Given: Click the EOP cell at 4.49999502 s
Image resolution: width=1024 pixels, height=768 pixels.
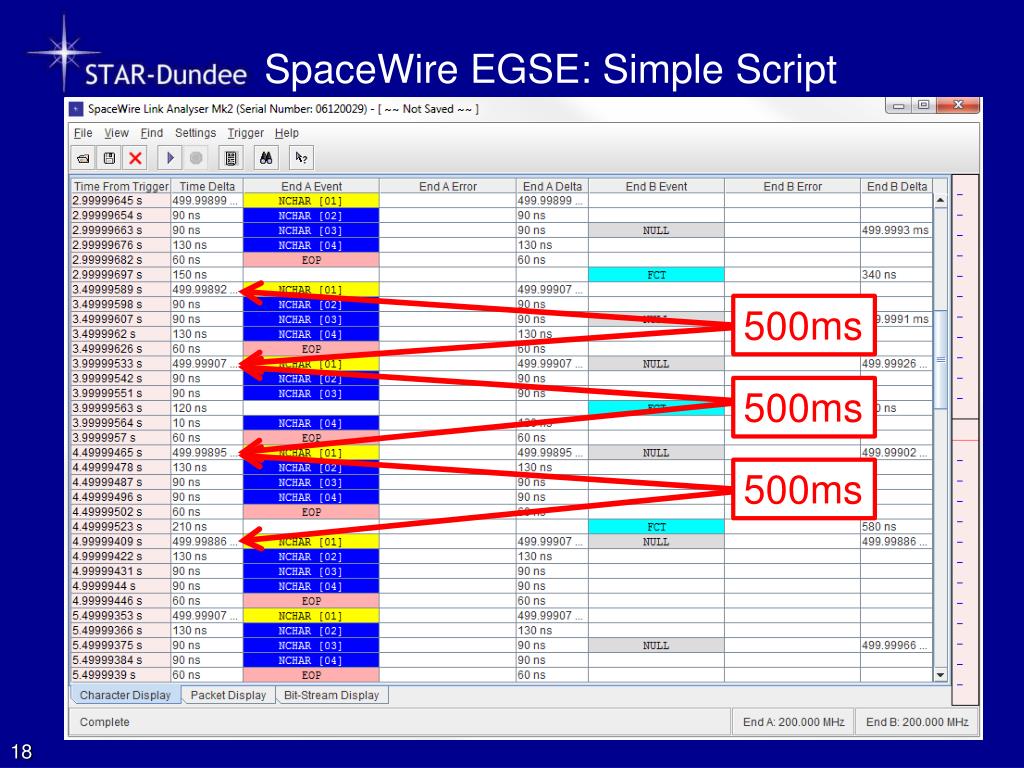Looking at the screenshot, I should [x=311, y=512].
